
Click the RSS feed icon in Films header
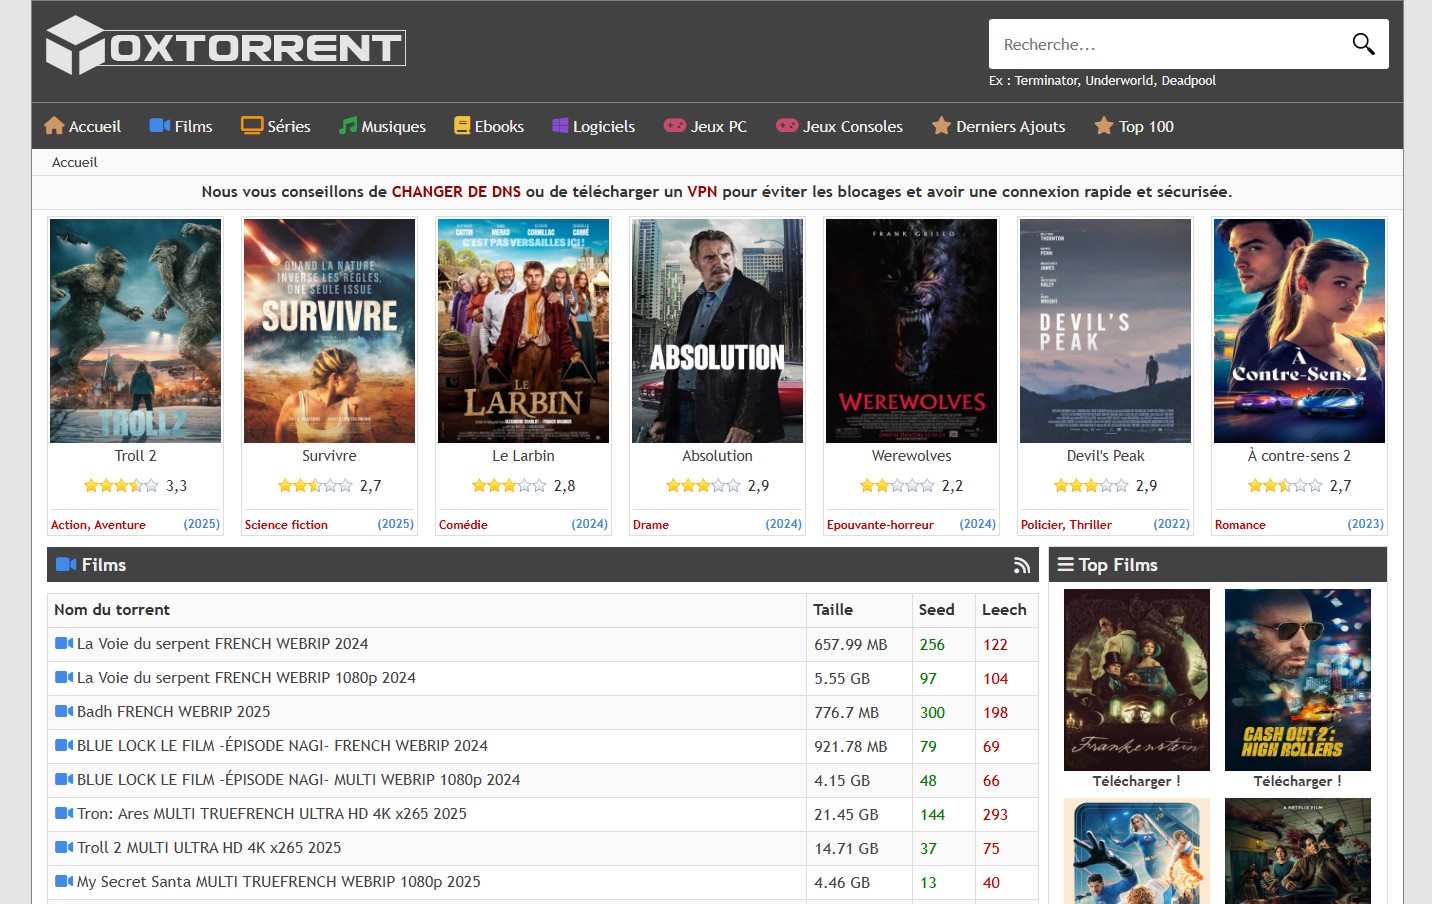(1021, 565)
